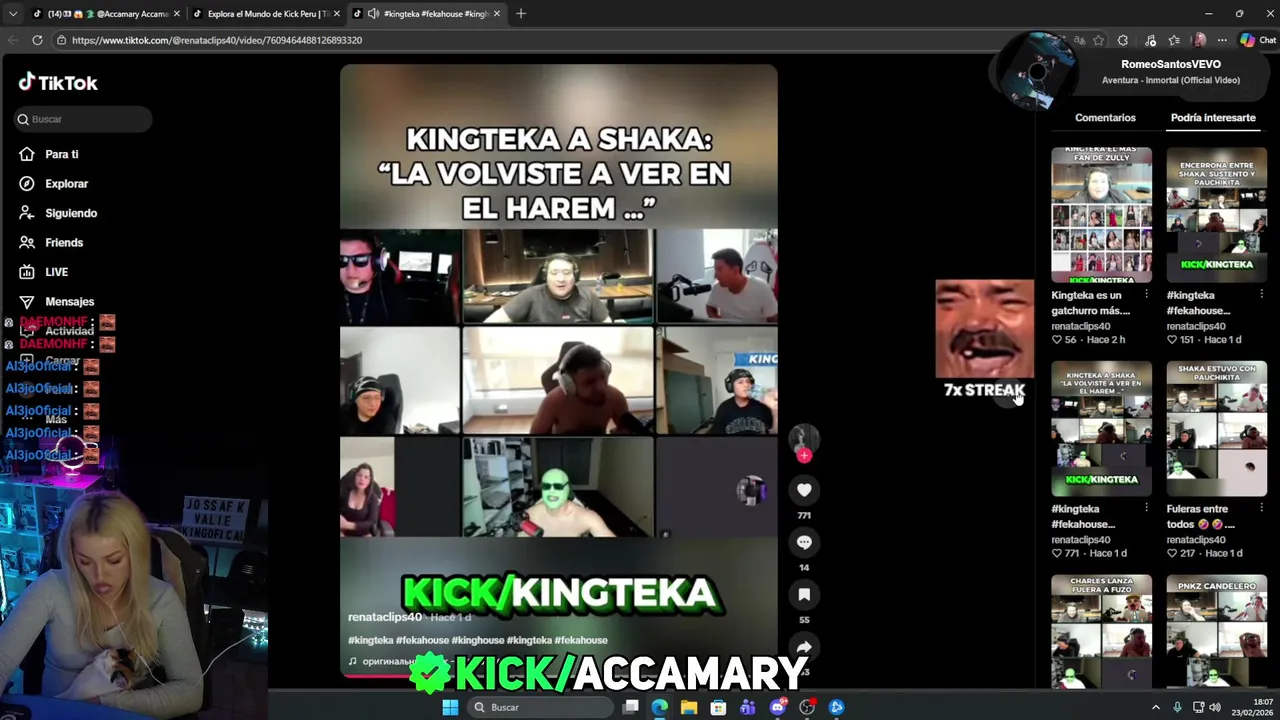Open the creator avatar beside the video
This screenshot has height=720, width=1280.
[x=804, y=438]
